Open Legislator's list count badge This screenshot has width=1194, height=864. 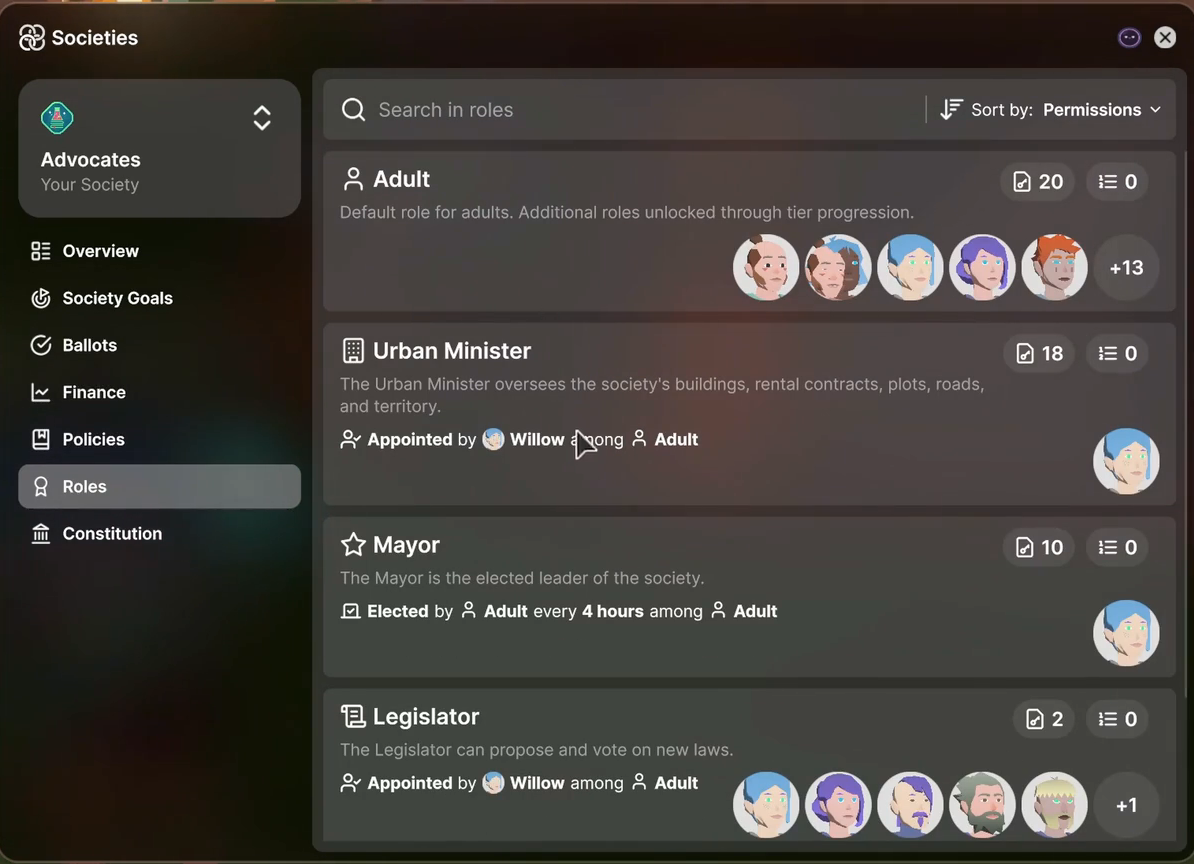(x=1117, y=719)
